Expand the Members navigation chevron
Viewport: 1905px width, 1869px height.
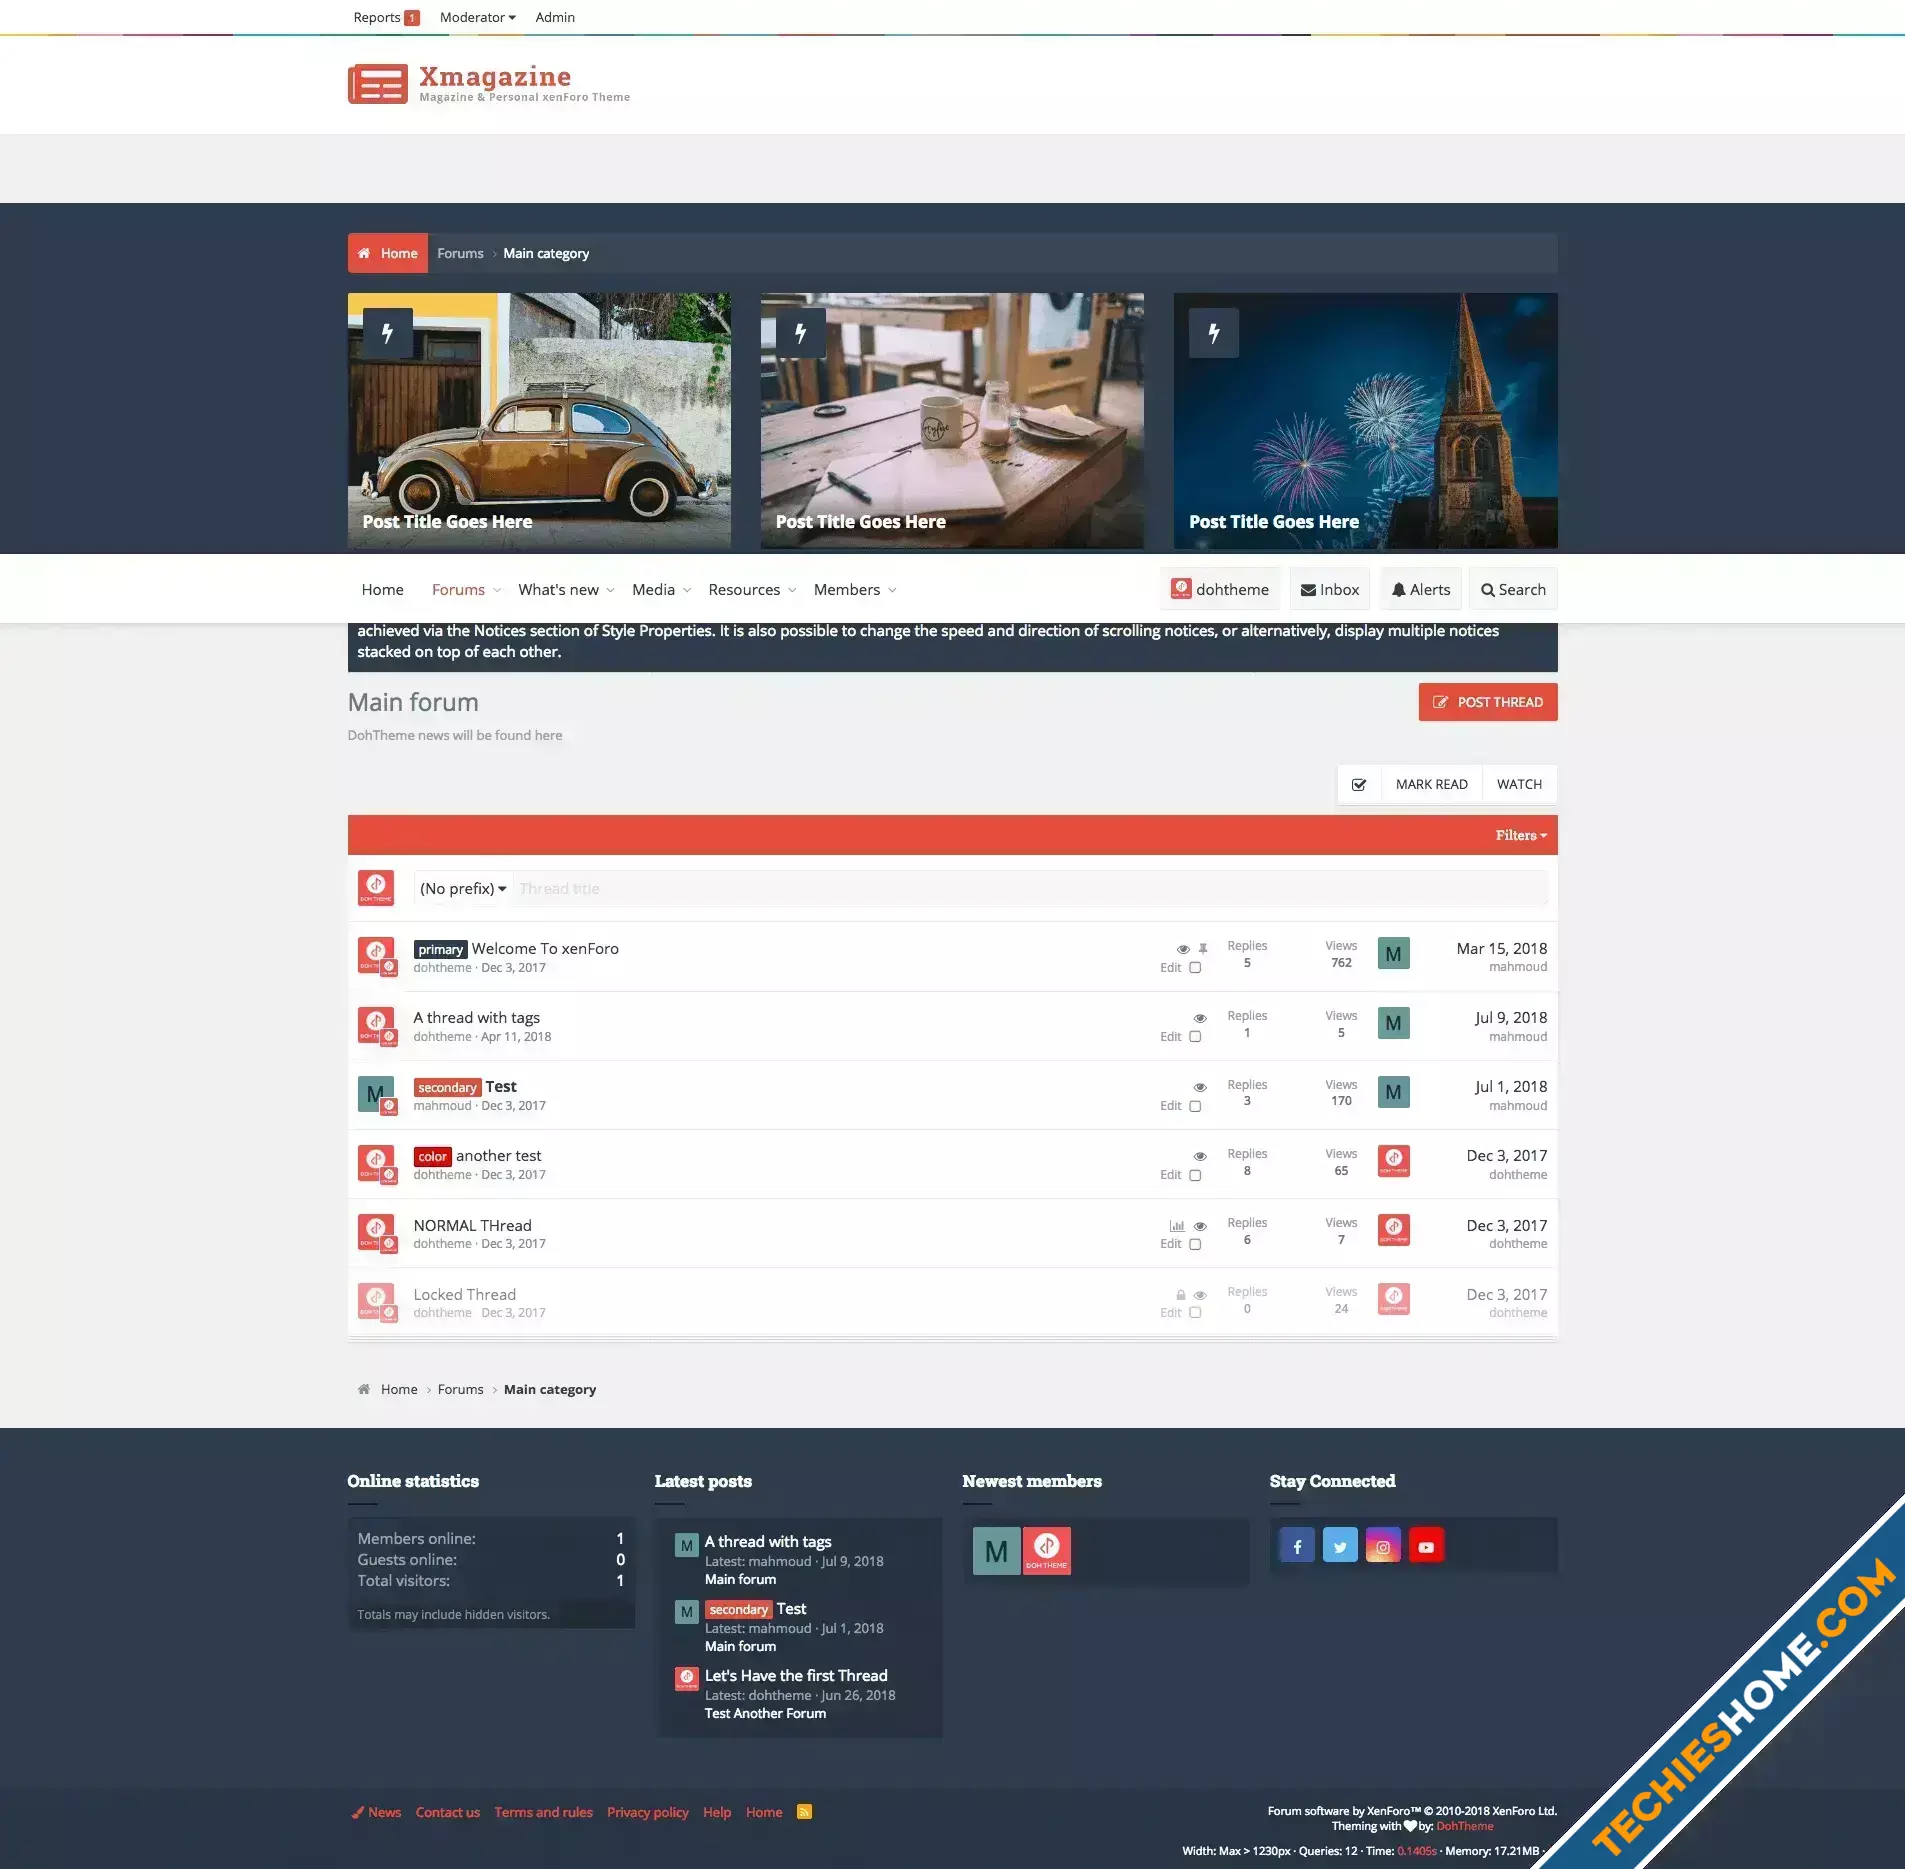(892, 590)
